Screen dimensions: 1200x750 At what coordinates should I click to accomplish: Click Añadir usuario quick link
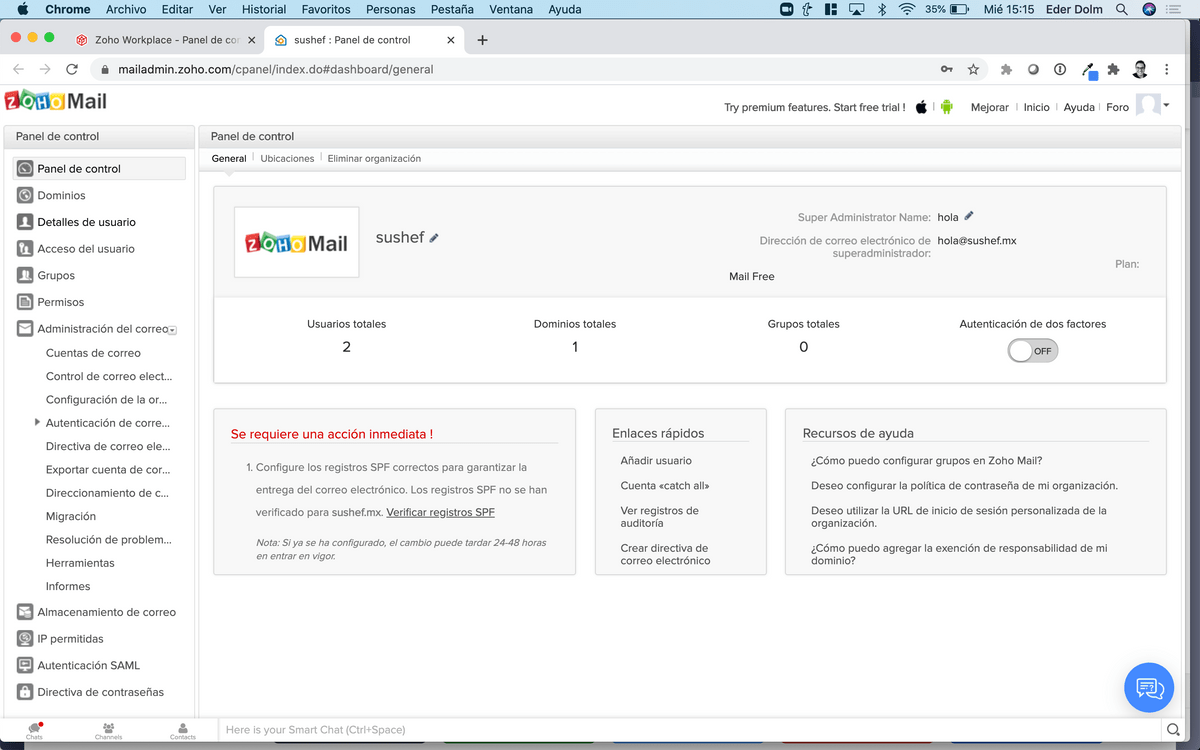tap(656, 460)
